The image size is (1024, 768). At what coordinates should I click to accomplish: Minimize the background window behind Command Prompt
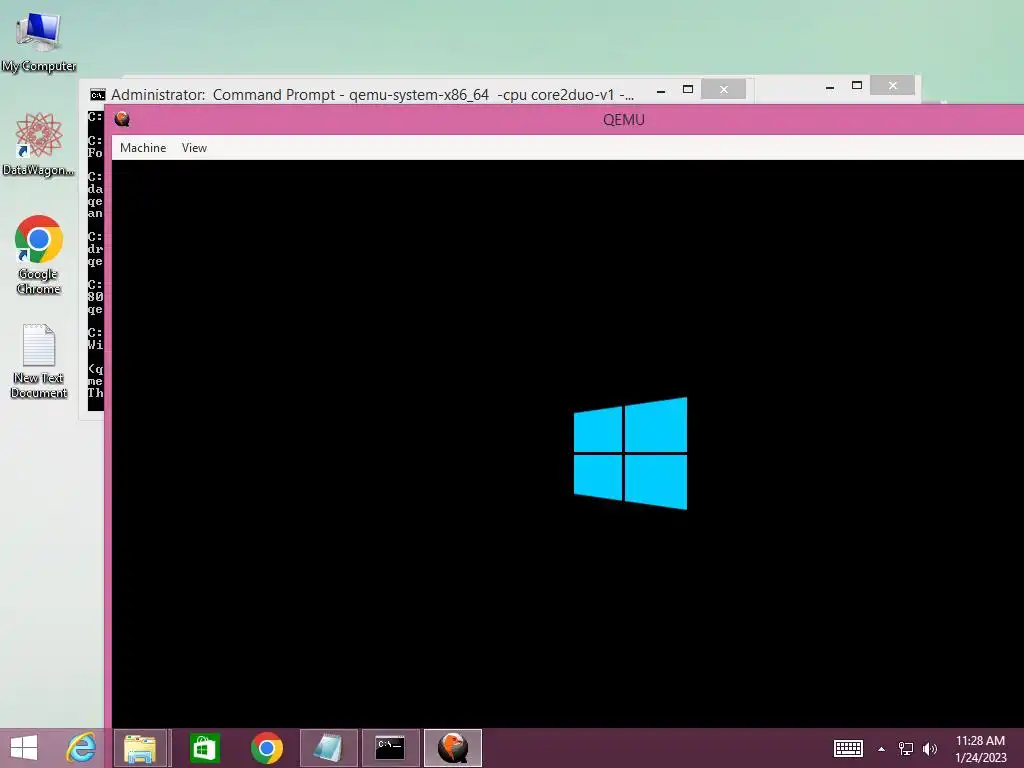point(829,86)
